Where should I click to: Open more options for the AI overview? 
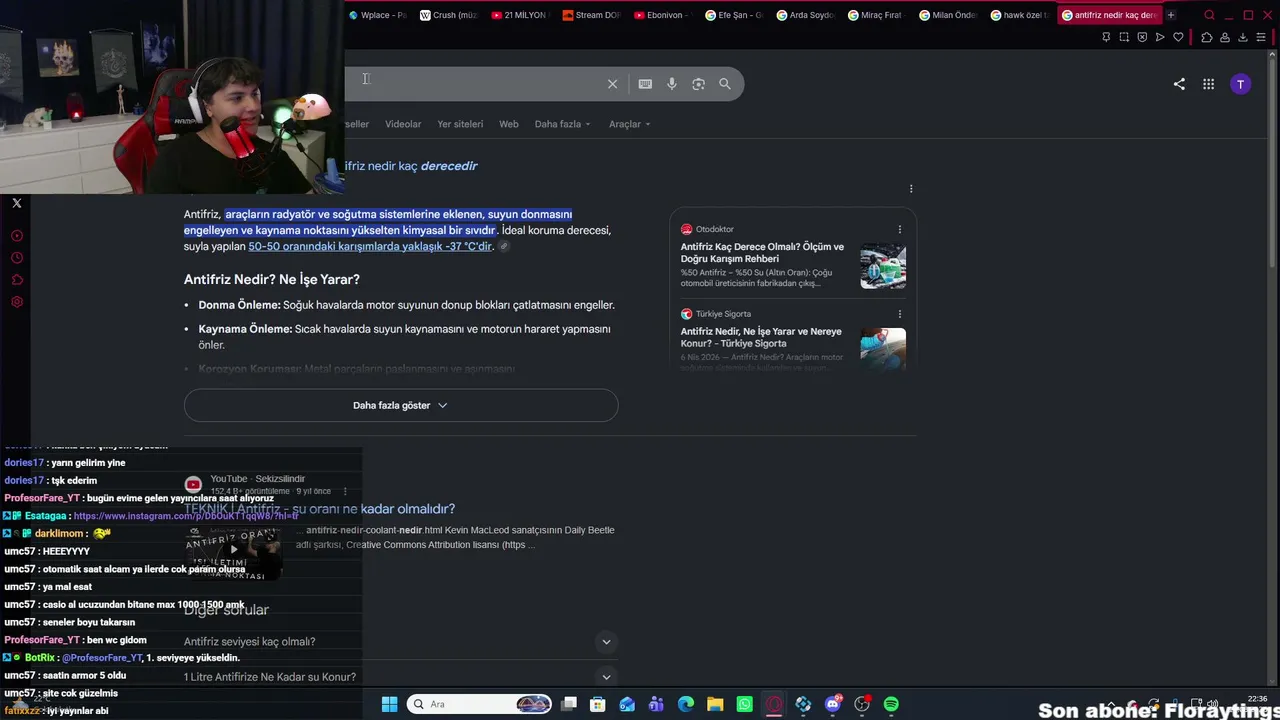(911, 189)
